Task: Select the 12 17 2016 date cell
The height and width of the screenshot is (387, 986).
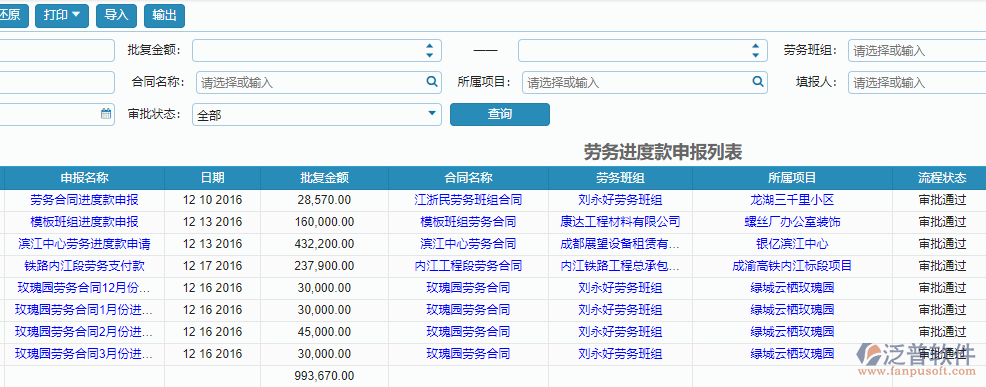Action: click(213, 266)
